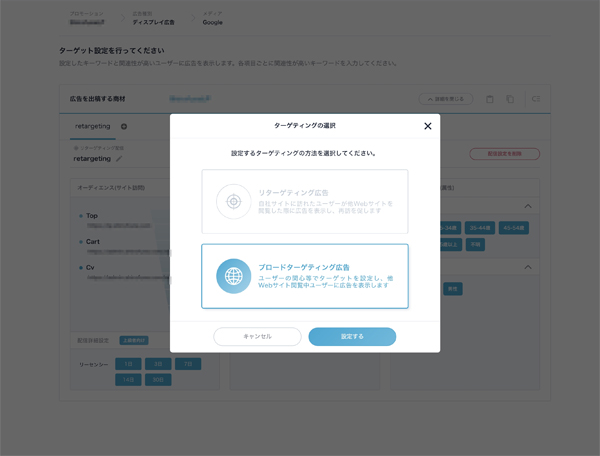600x456 pixels.
Task: Click the 詳細を閉じる button in background page
Action: pos(446,99)
